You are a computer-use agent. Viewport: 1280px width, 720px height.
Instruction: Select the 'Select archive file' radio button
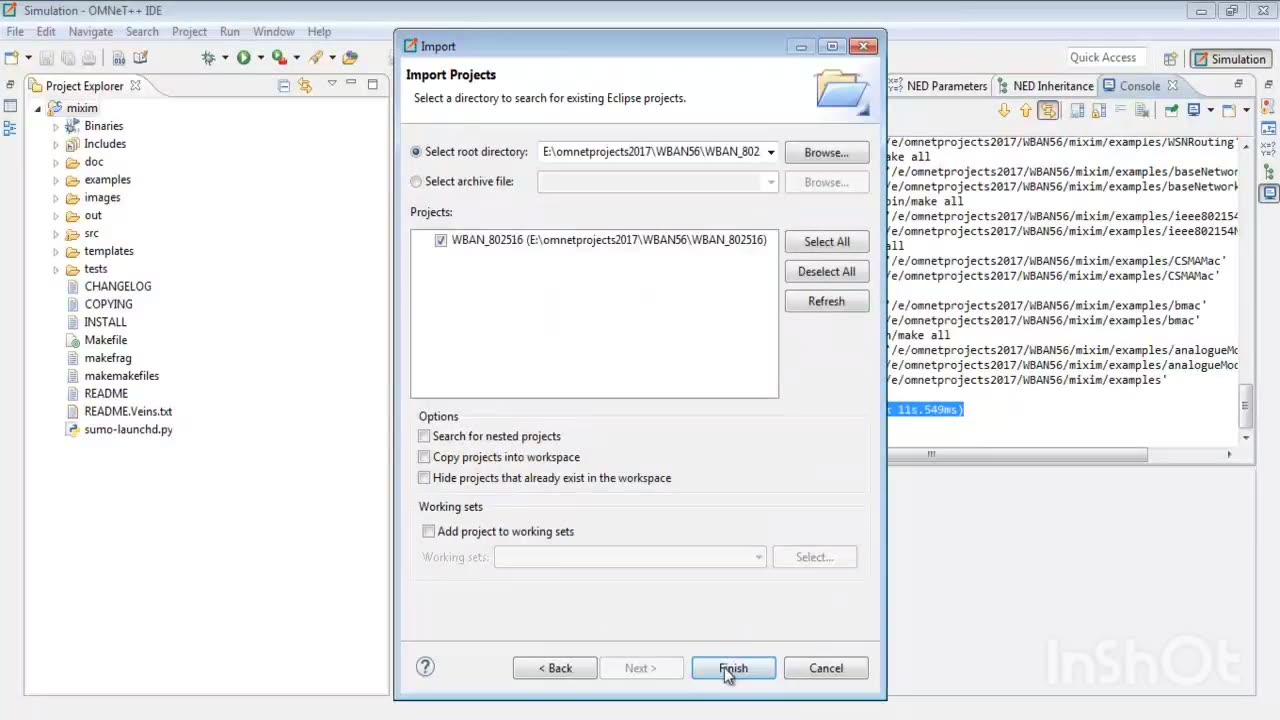416,182
